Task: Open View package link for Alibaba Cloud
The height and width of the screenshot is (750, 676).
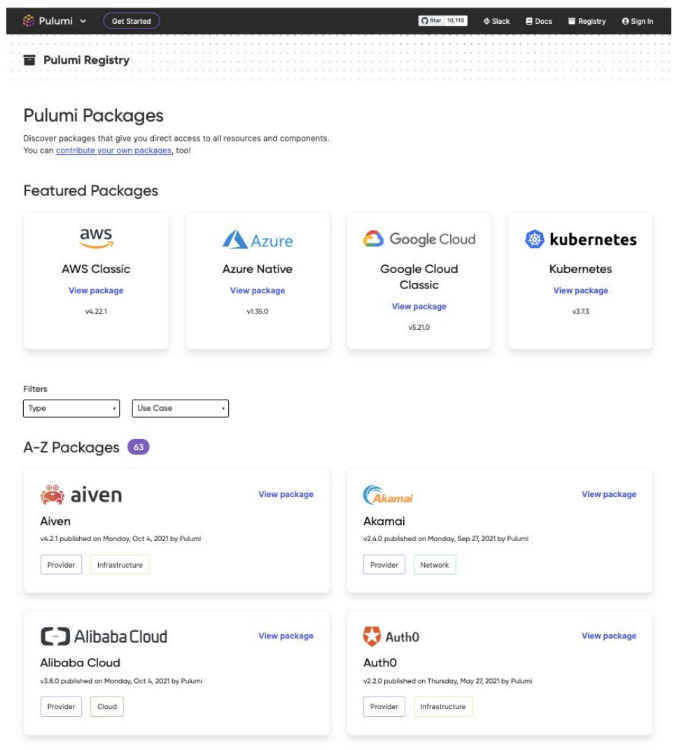Action: pyautogui.click(x=286, y=636)
